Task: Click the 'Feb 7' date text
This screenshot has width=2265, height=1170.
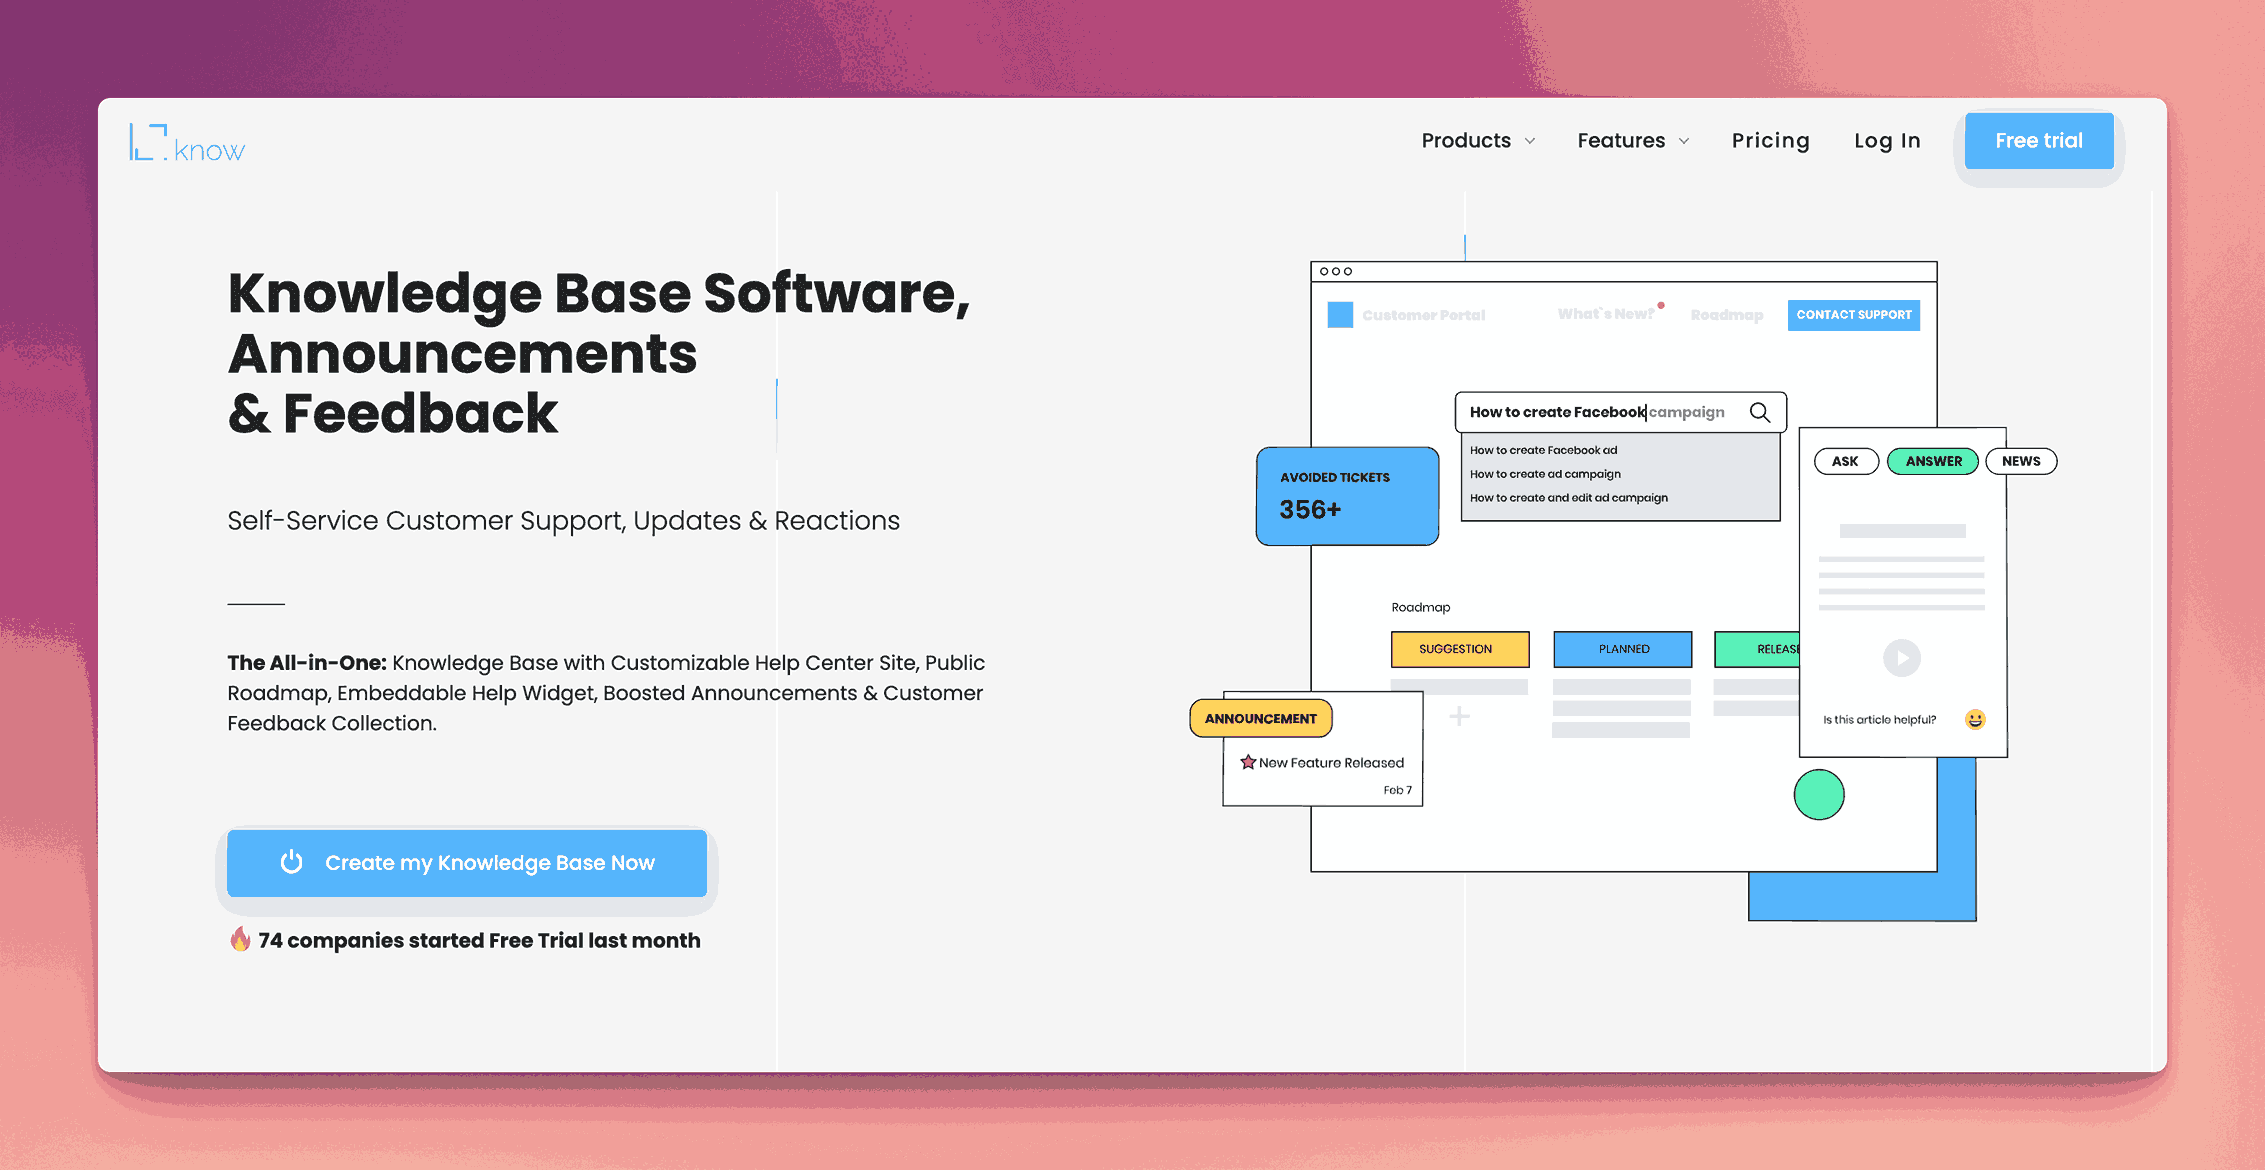Action: coord(1398,790)
